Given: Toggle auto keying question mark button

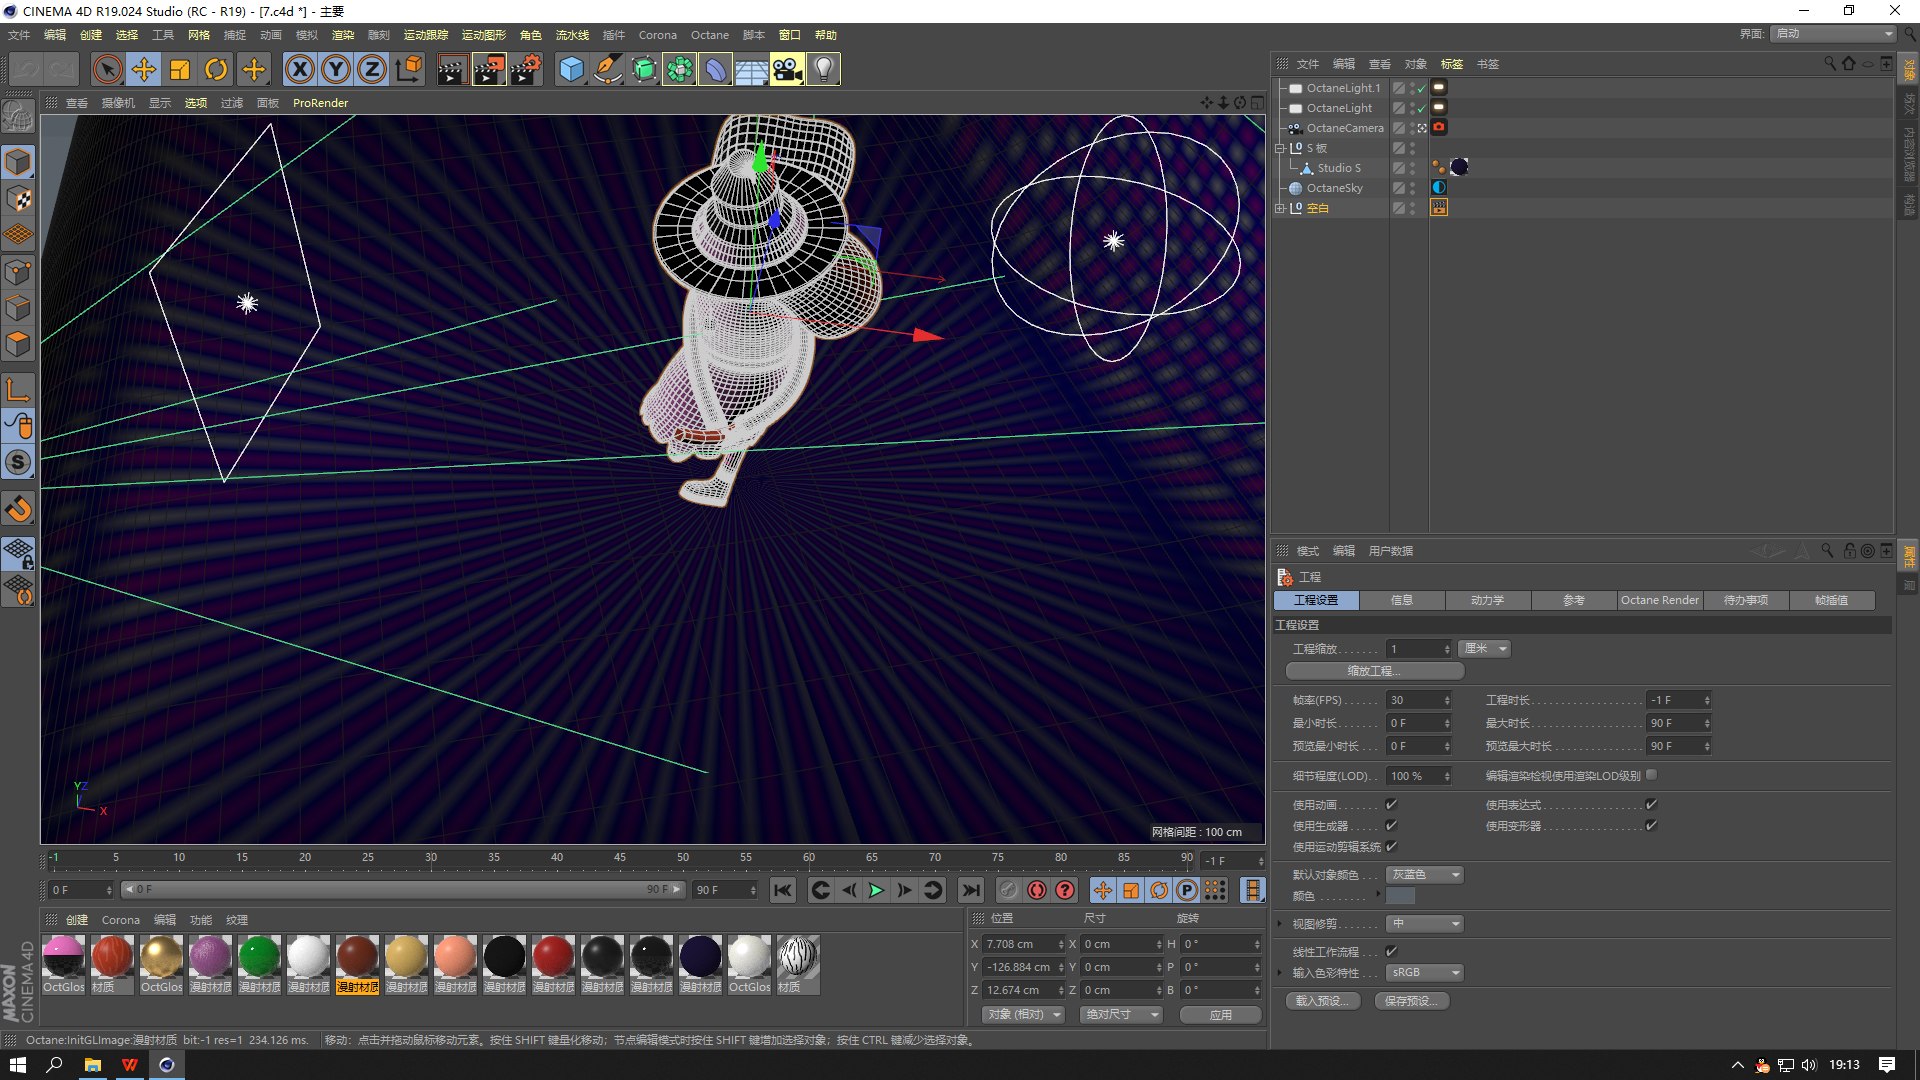Looking at the screenshot, I should [1066, 890].
